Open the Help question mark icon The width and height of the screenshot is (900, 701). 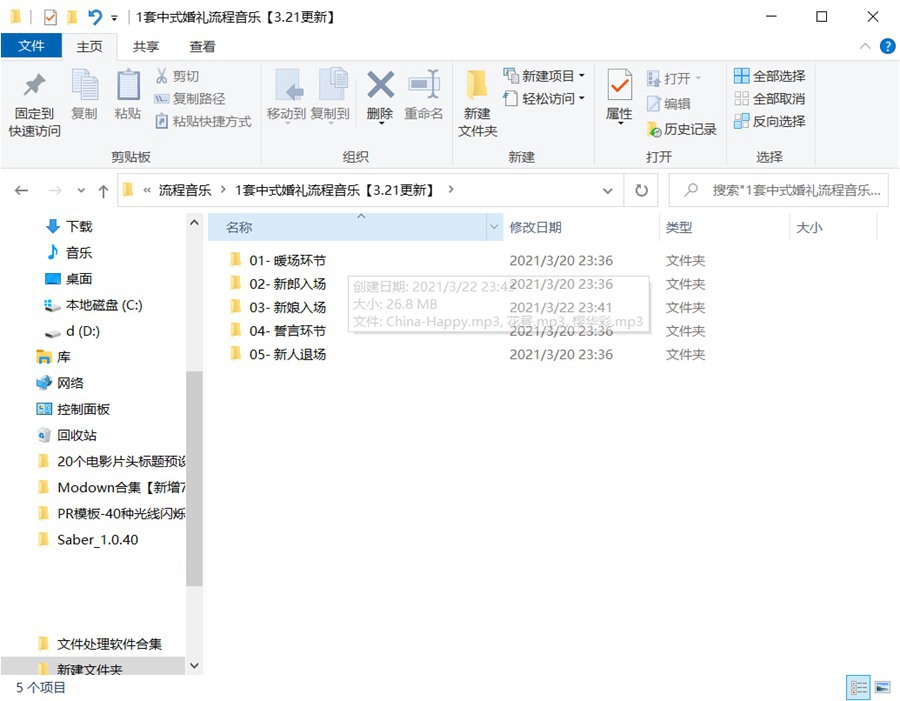(887, 46)
